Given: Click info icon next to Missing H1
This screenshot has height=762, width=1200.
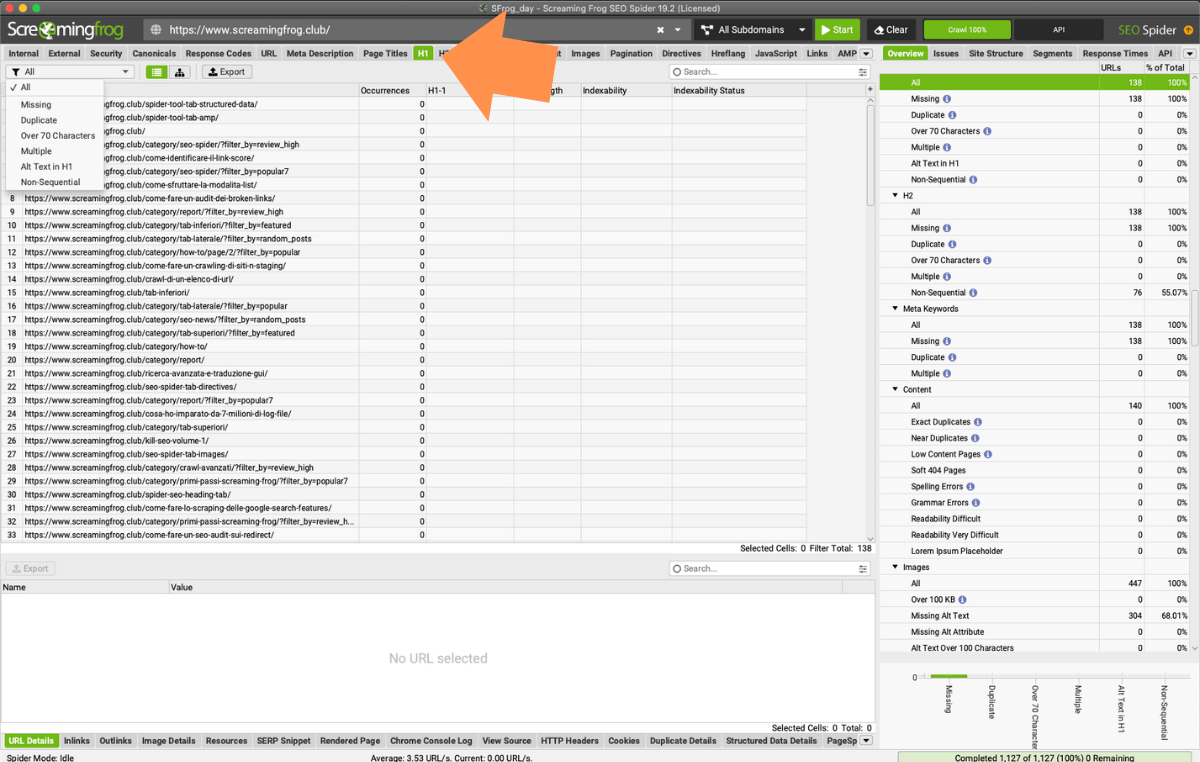Looking at the screenshot, I should point(948,99).
